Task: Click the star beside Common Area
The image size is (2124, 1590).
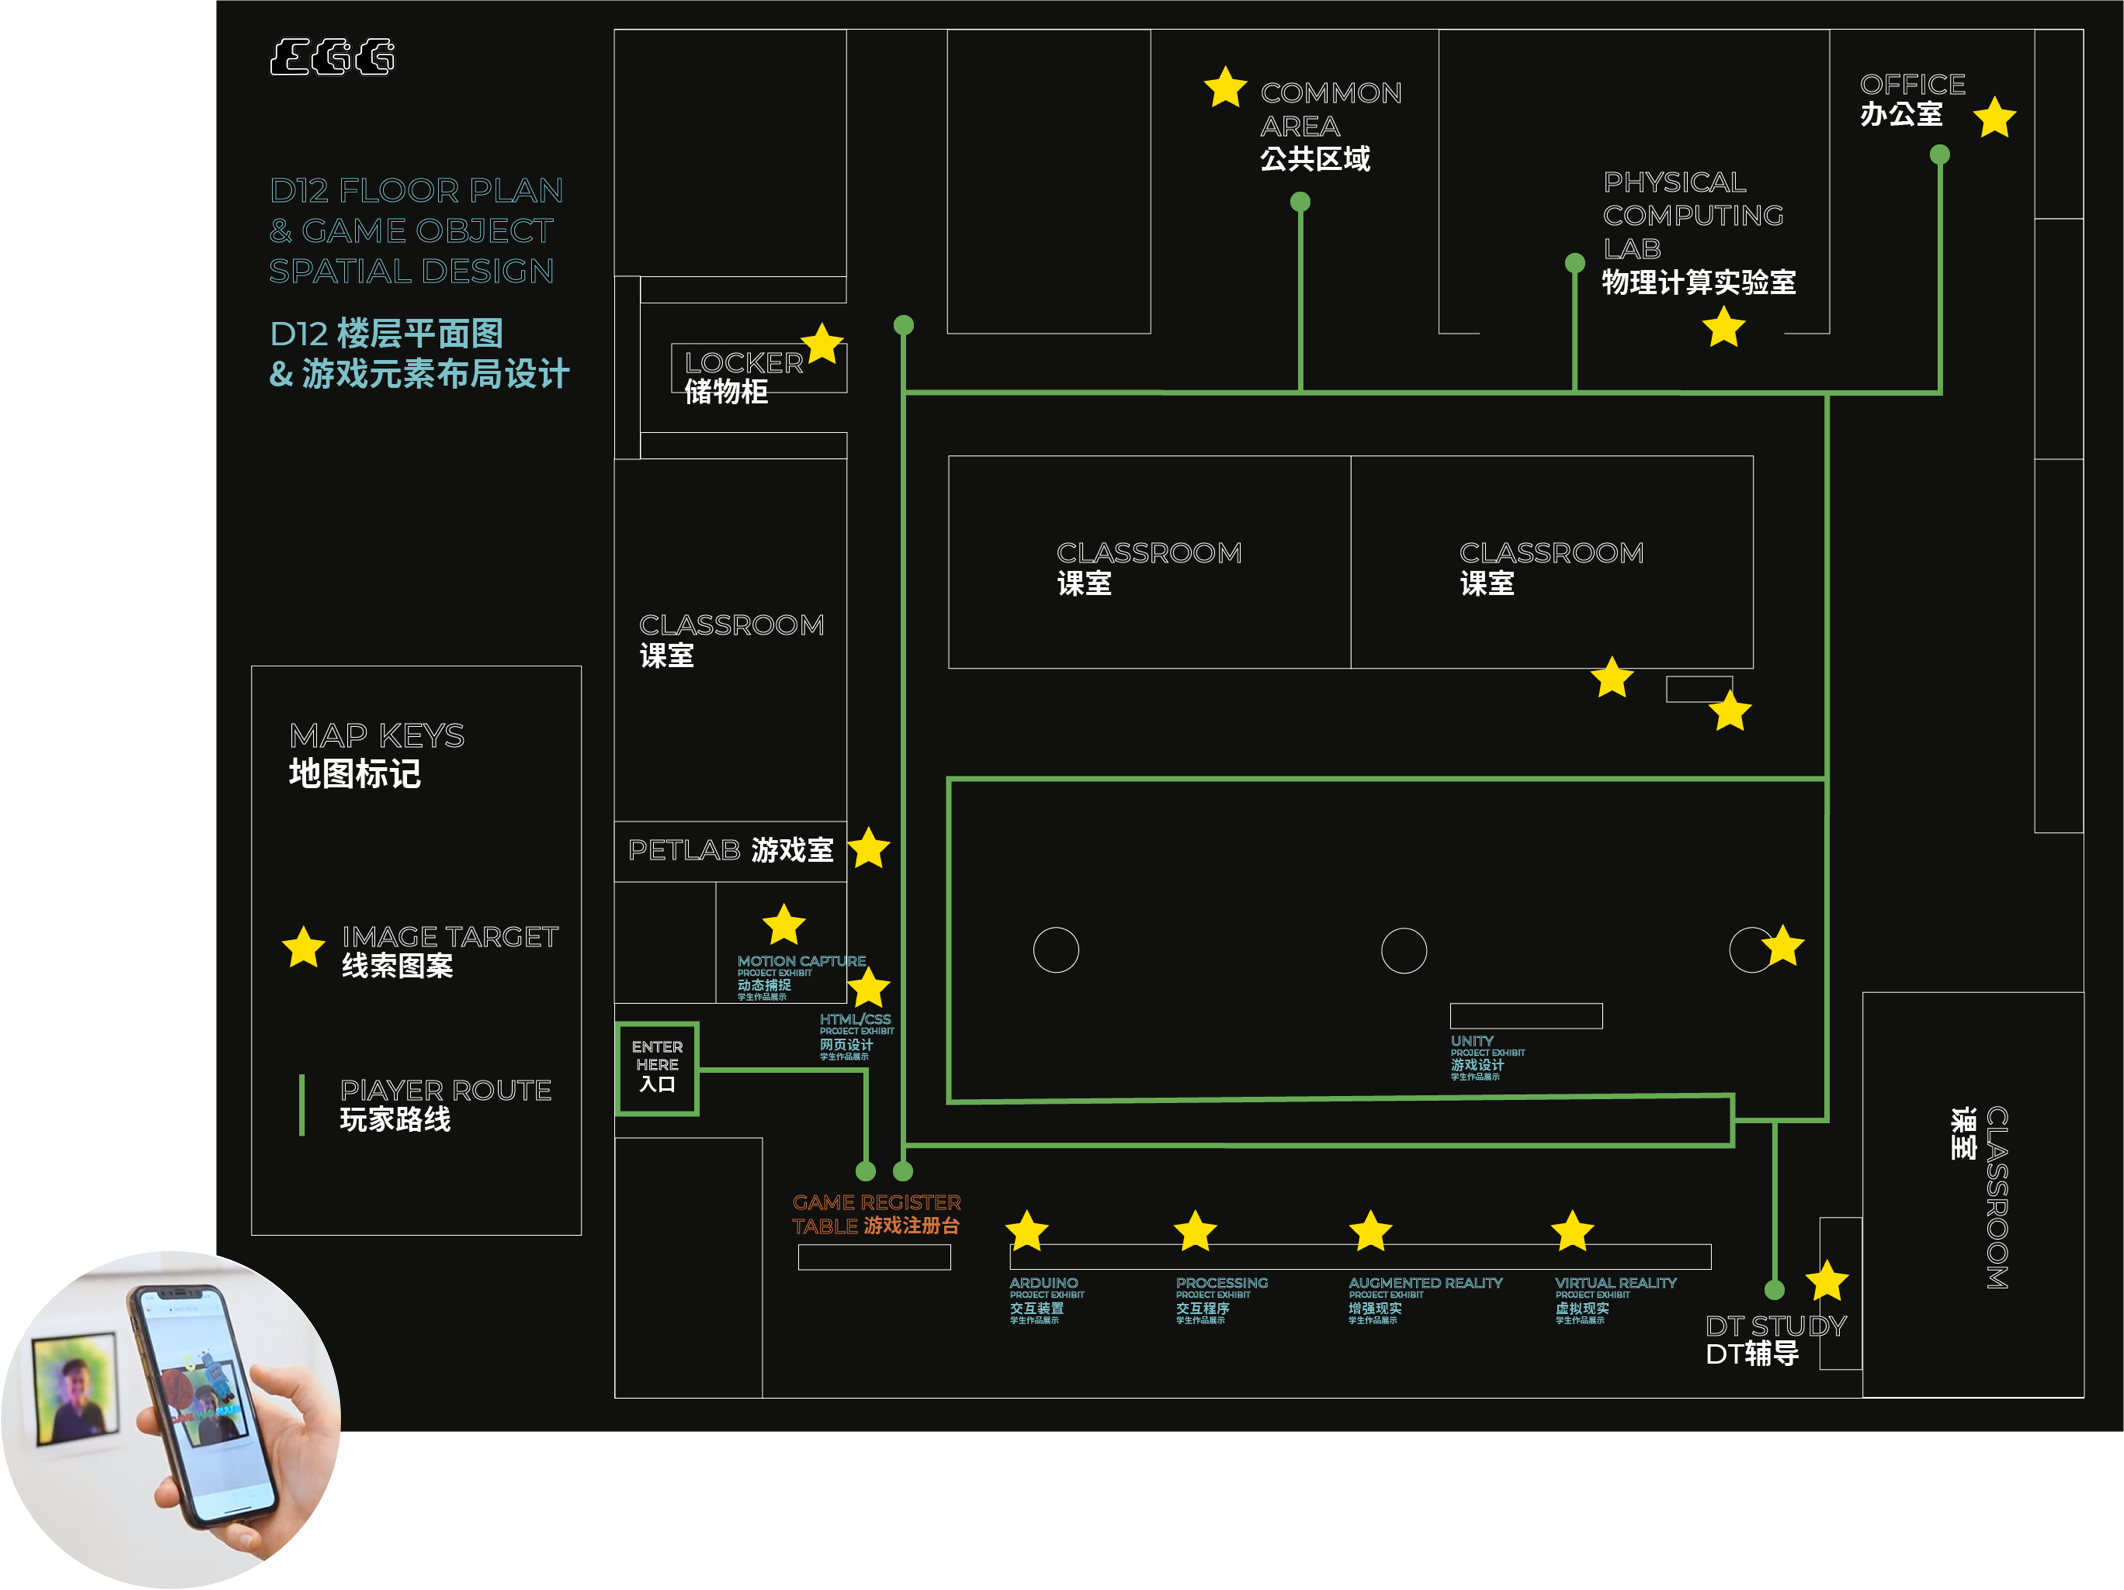Action: [x=1225, y=88]
